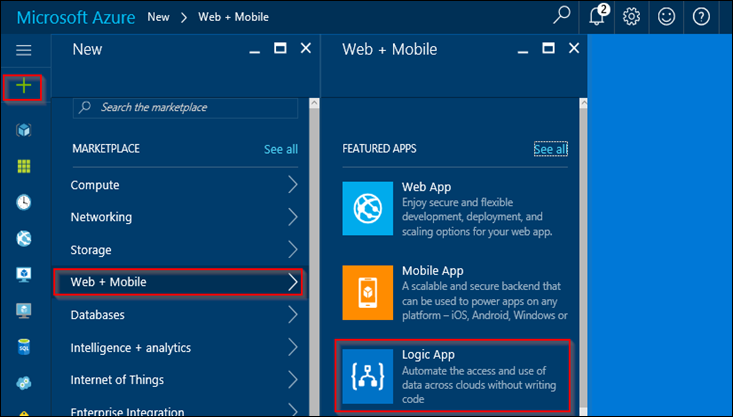Image resolution: width=733 pixels, height=417 pixels.
Task: Minimize the Web + Mobile blade
Action: (523, 51)
